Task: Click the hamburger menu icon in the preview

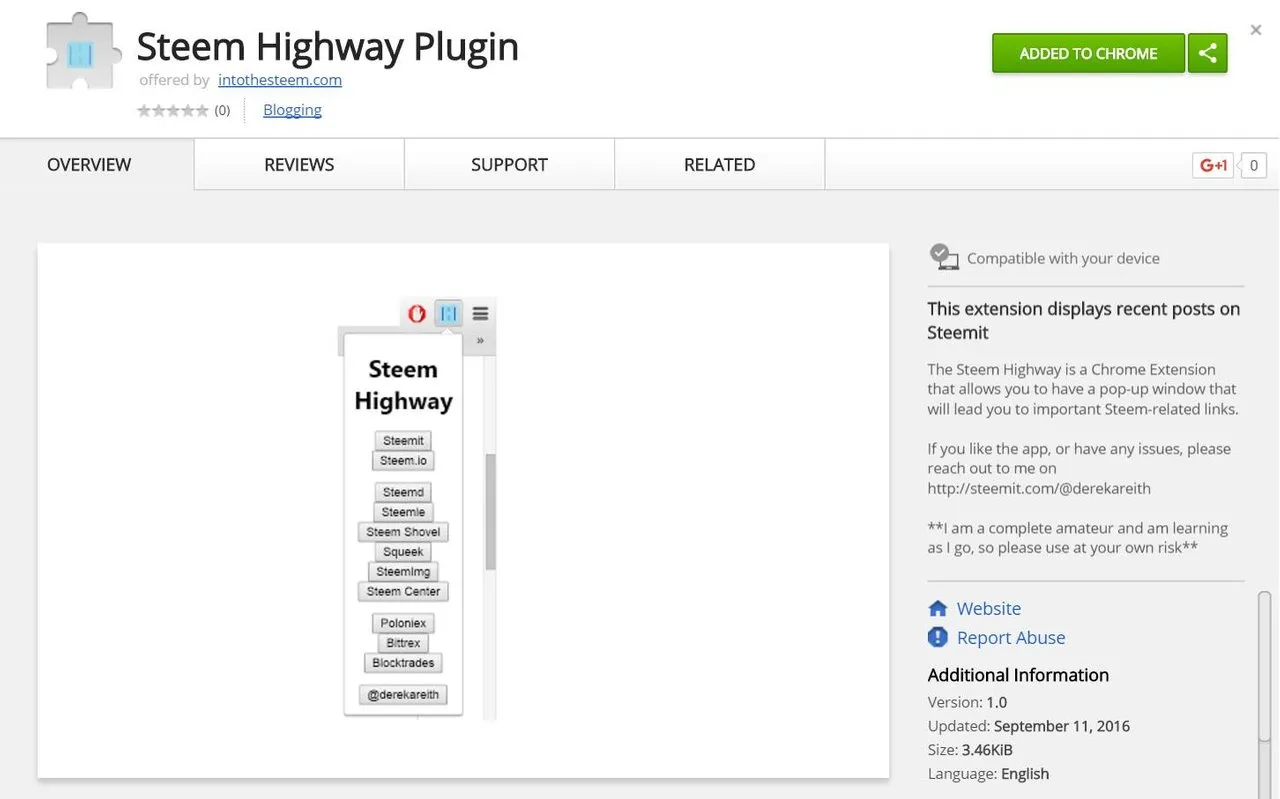Action: coord(480,314)
